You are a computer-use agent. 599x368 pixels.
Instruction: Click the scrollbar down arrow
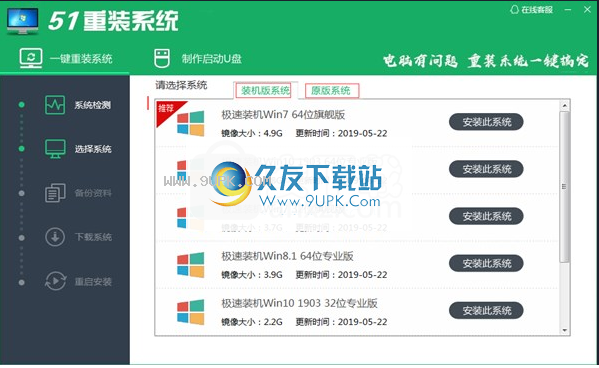click(565, 331)
